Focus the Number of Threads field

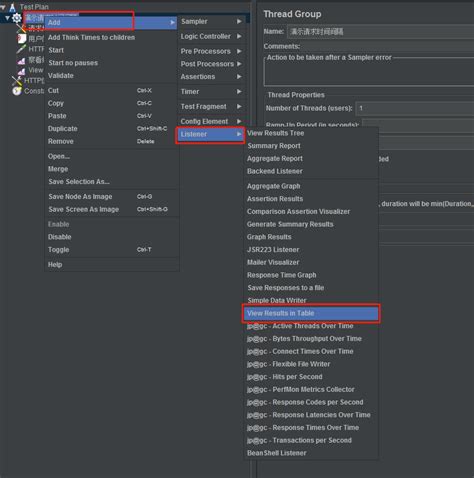[415, 108]
